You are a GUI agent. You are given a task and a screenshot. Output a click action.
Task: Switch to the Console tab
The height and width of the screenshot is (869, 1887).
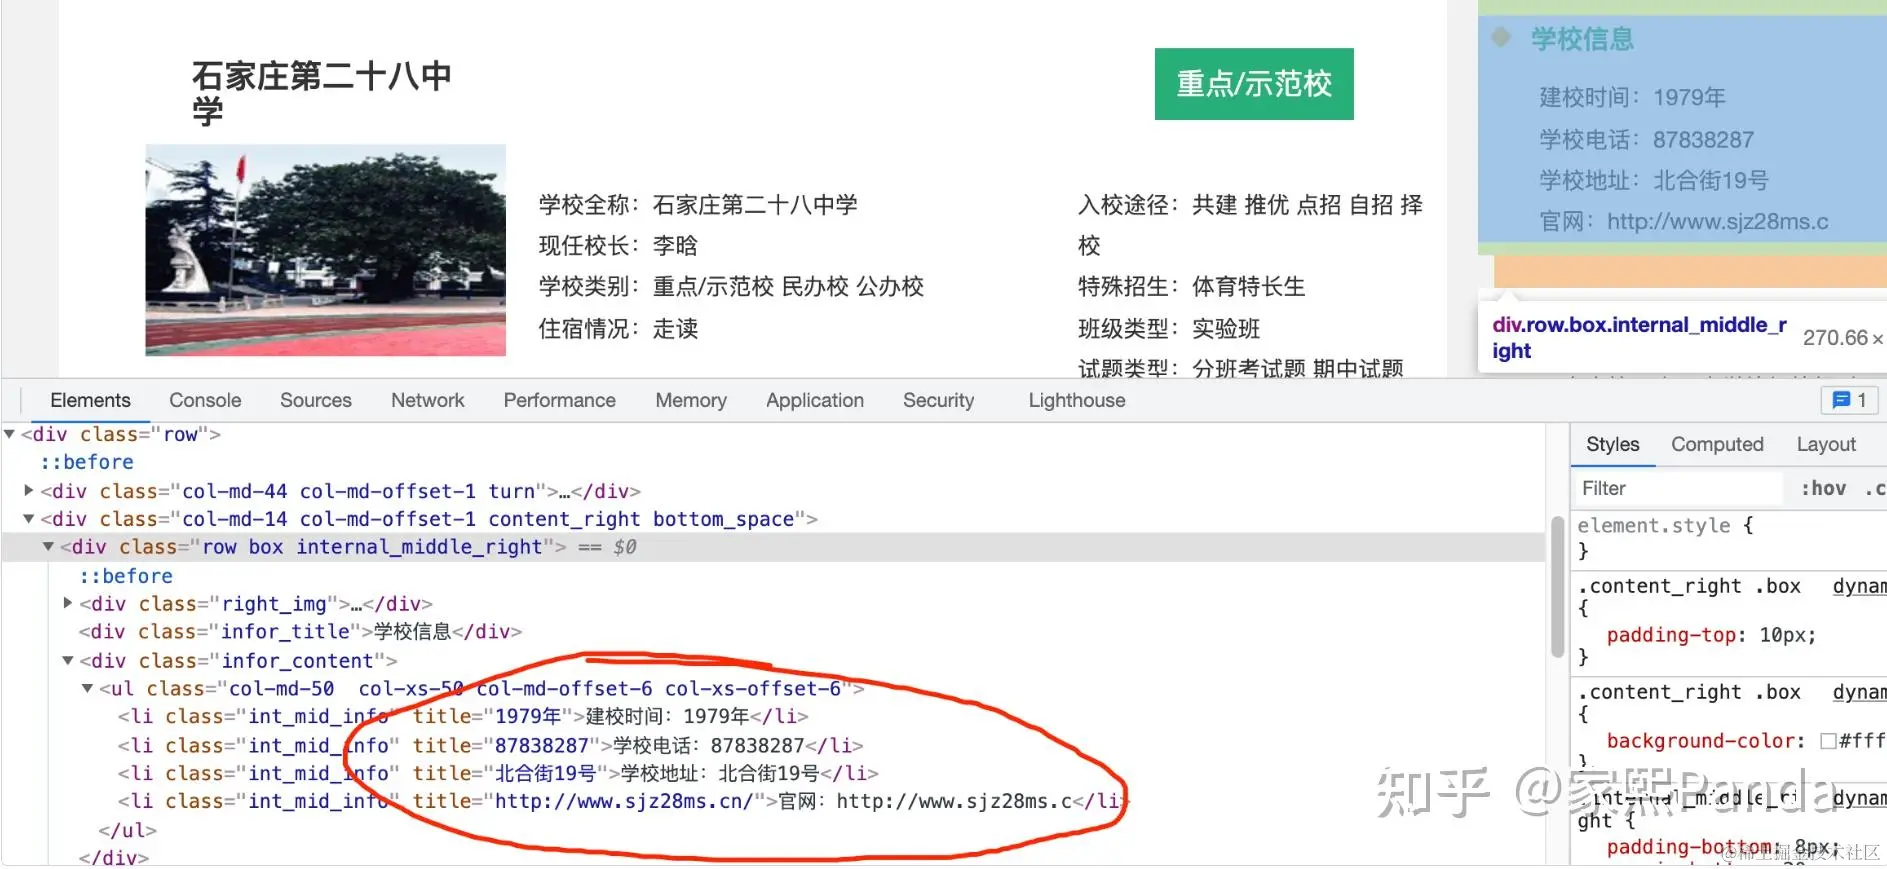point(205,400)
